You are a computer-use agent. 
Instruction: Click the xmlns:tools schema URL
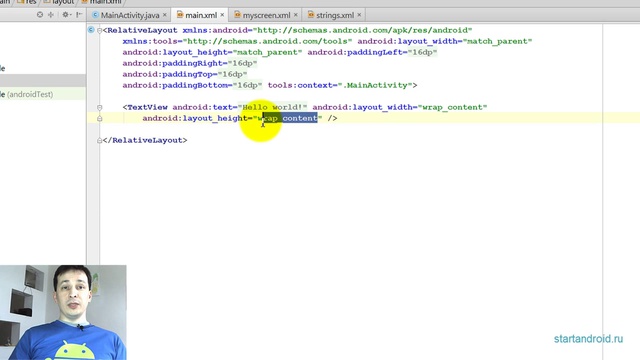[x=267, y=41]
